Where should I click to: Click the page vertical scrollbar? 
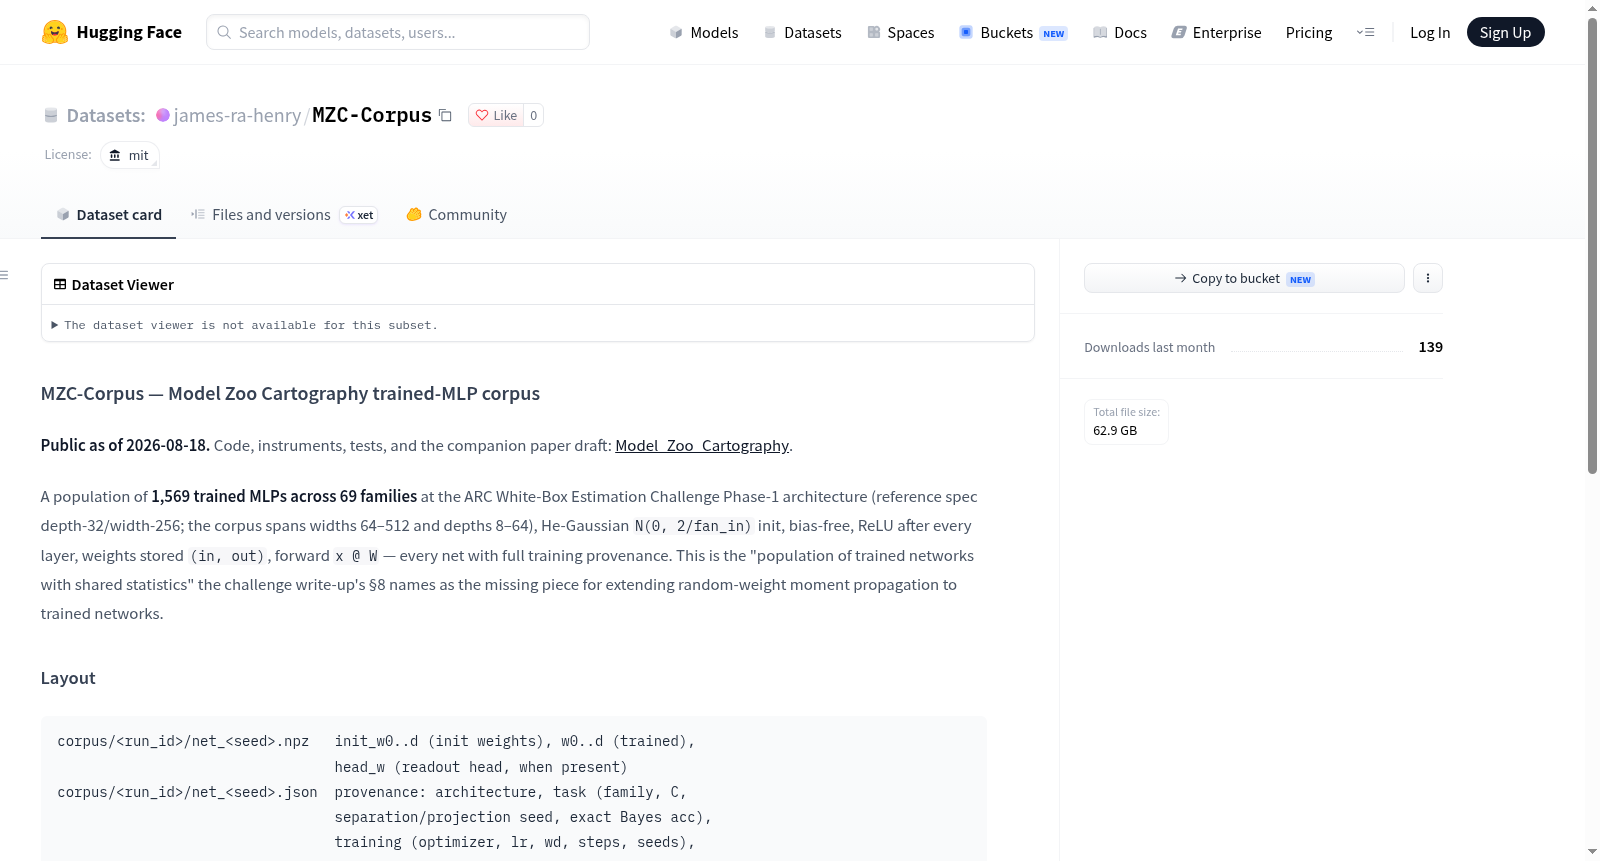pyautogui.click(x=1592, y=245)
